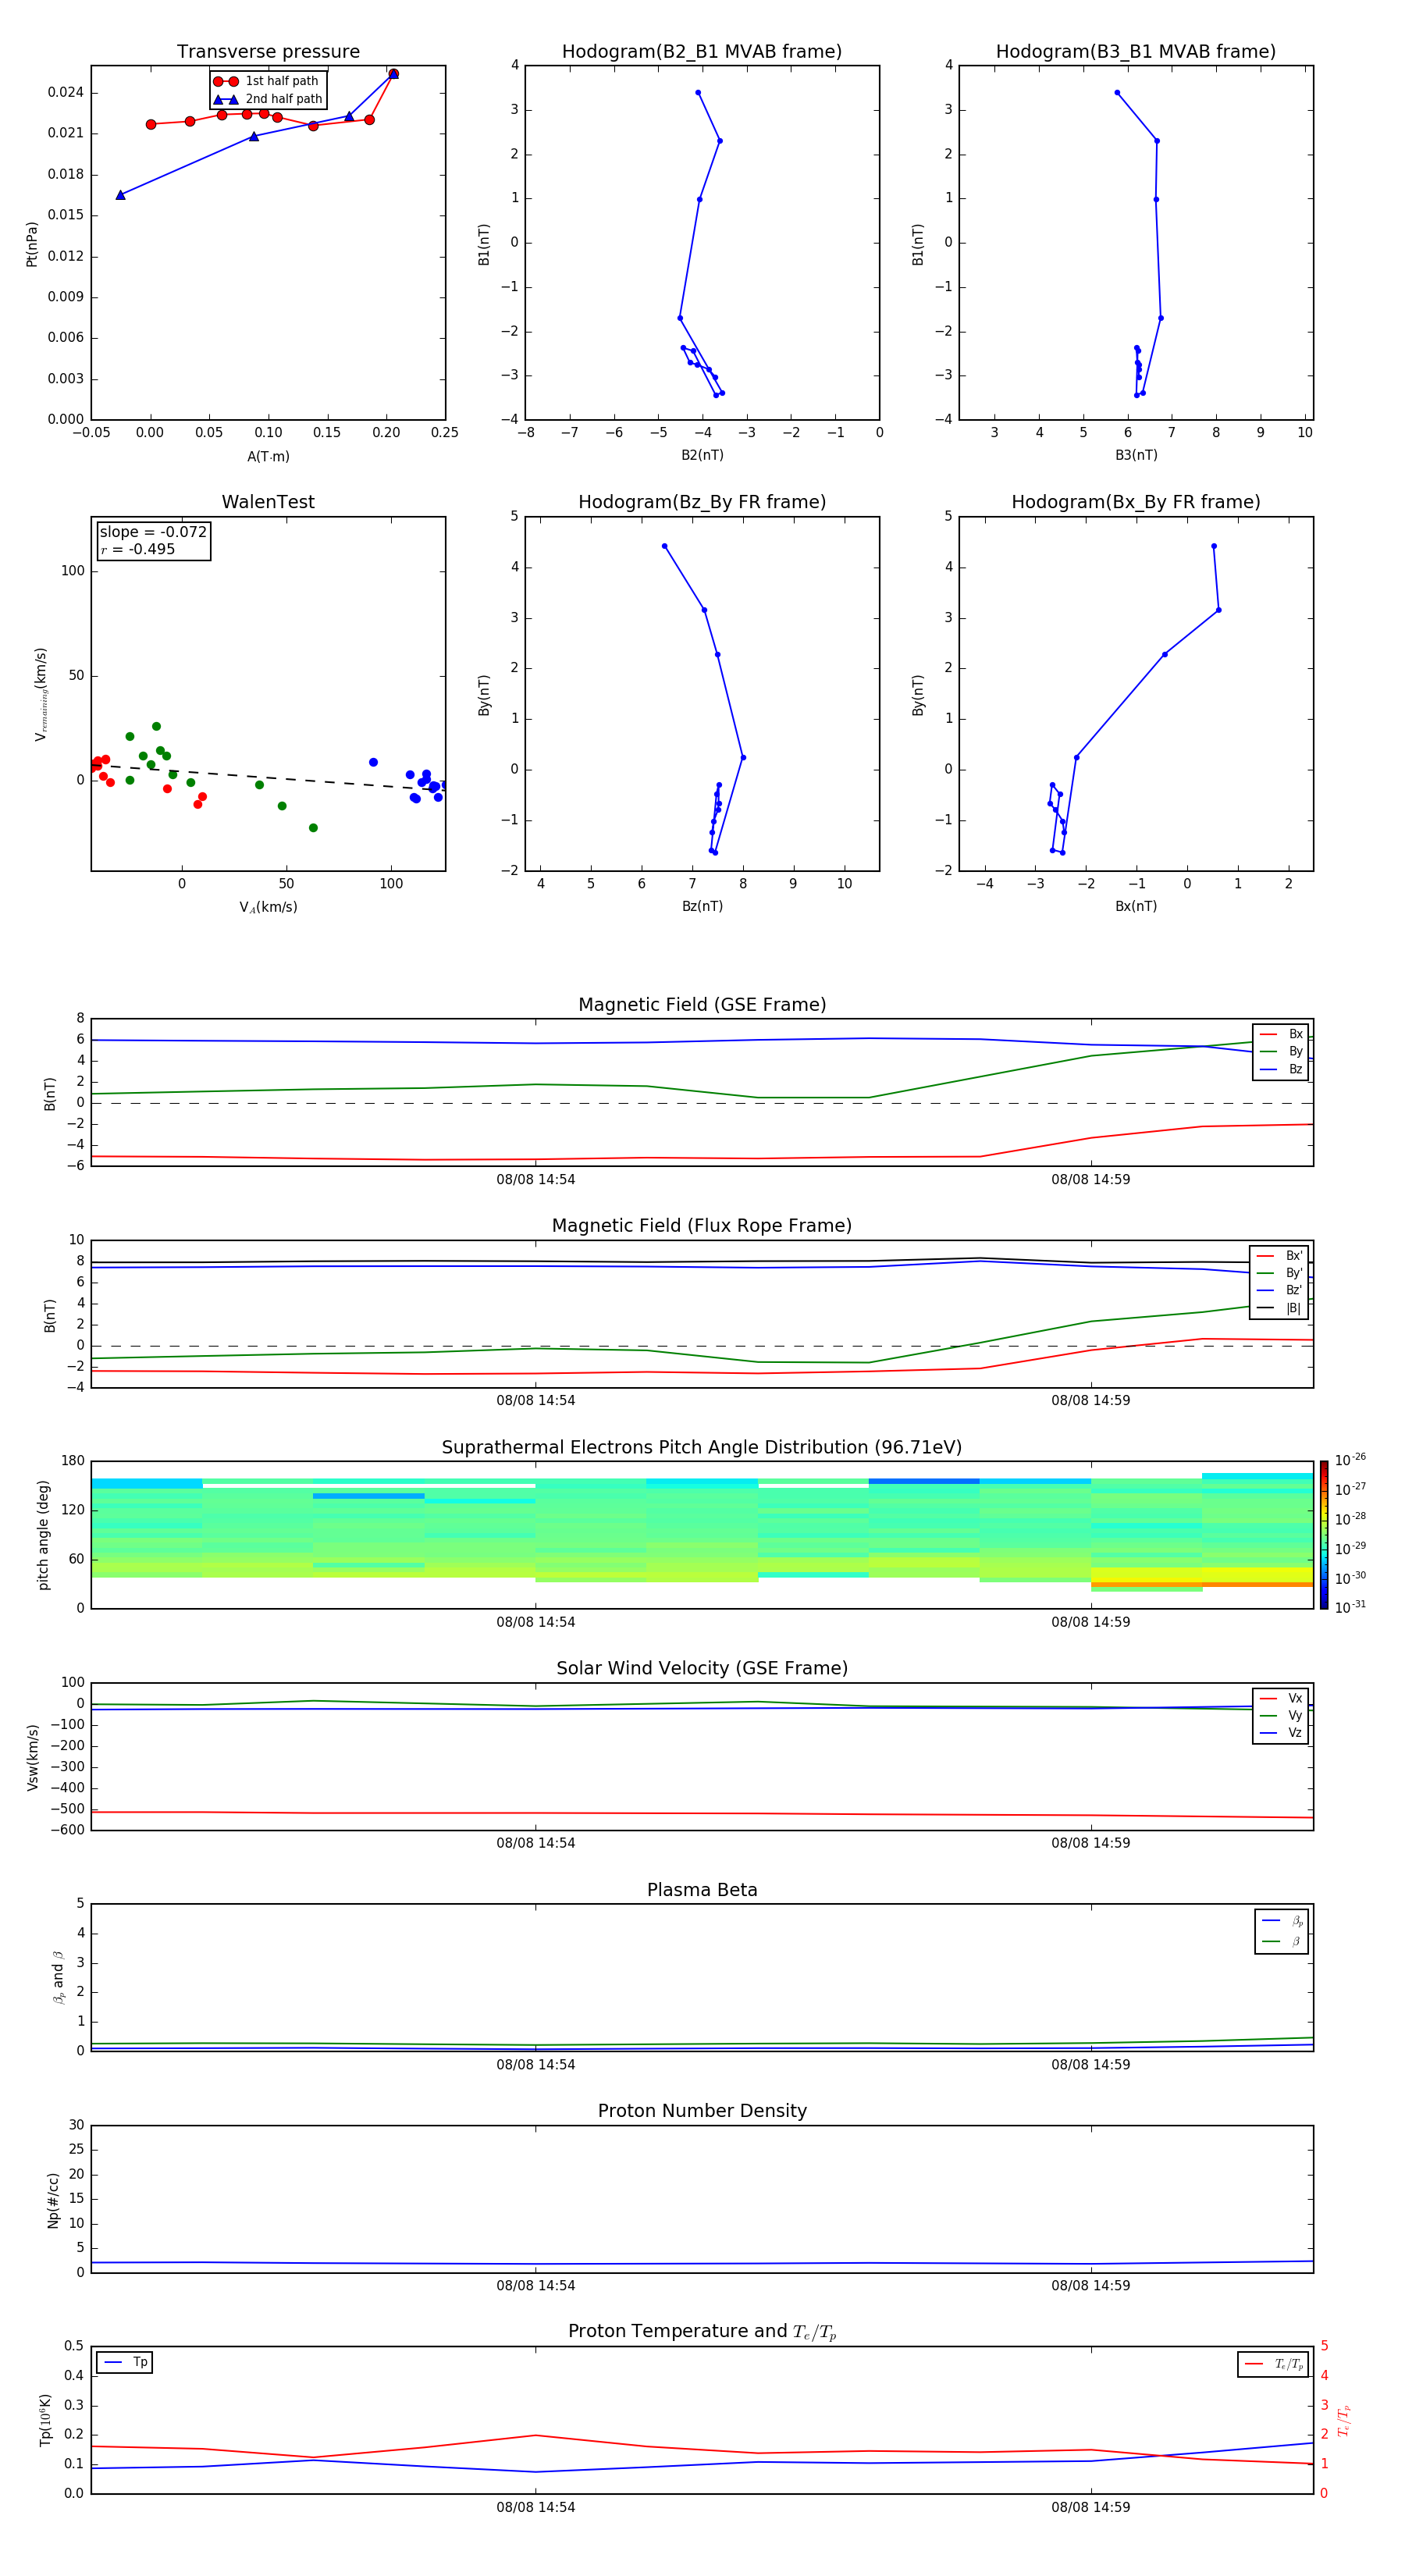Click the 'Plasma Beta' plot title
The height and width of the screenshot is (2576, 1405).
pos(702,1890)
